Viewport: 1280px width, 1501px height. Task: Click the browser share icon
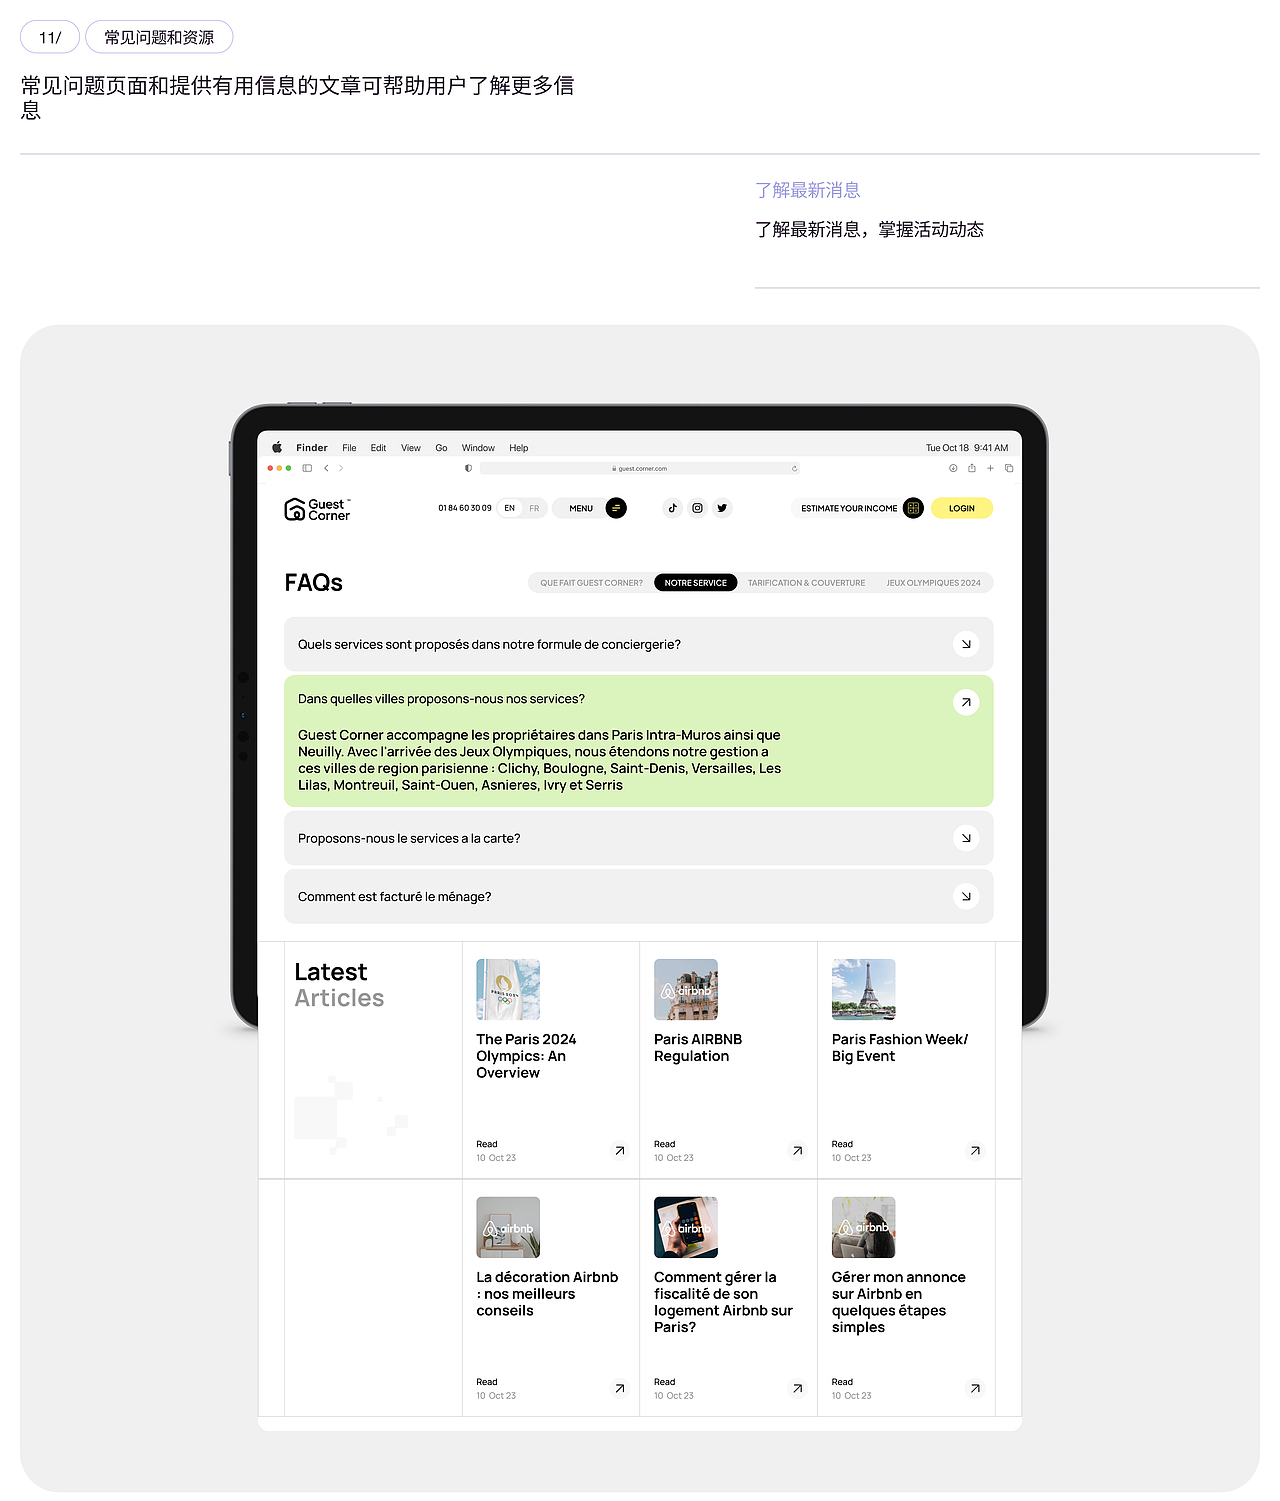(971, 468)
